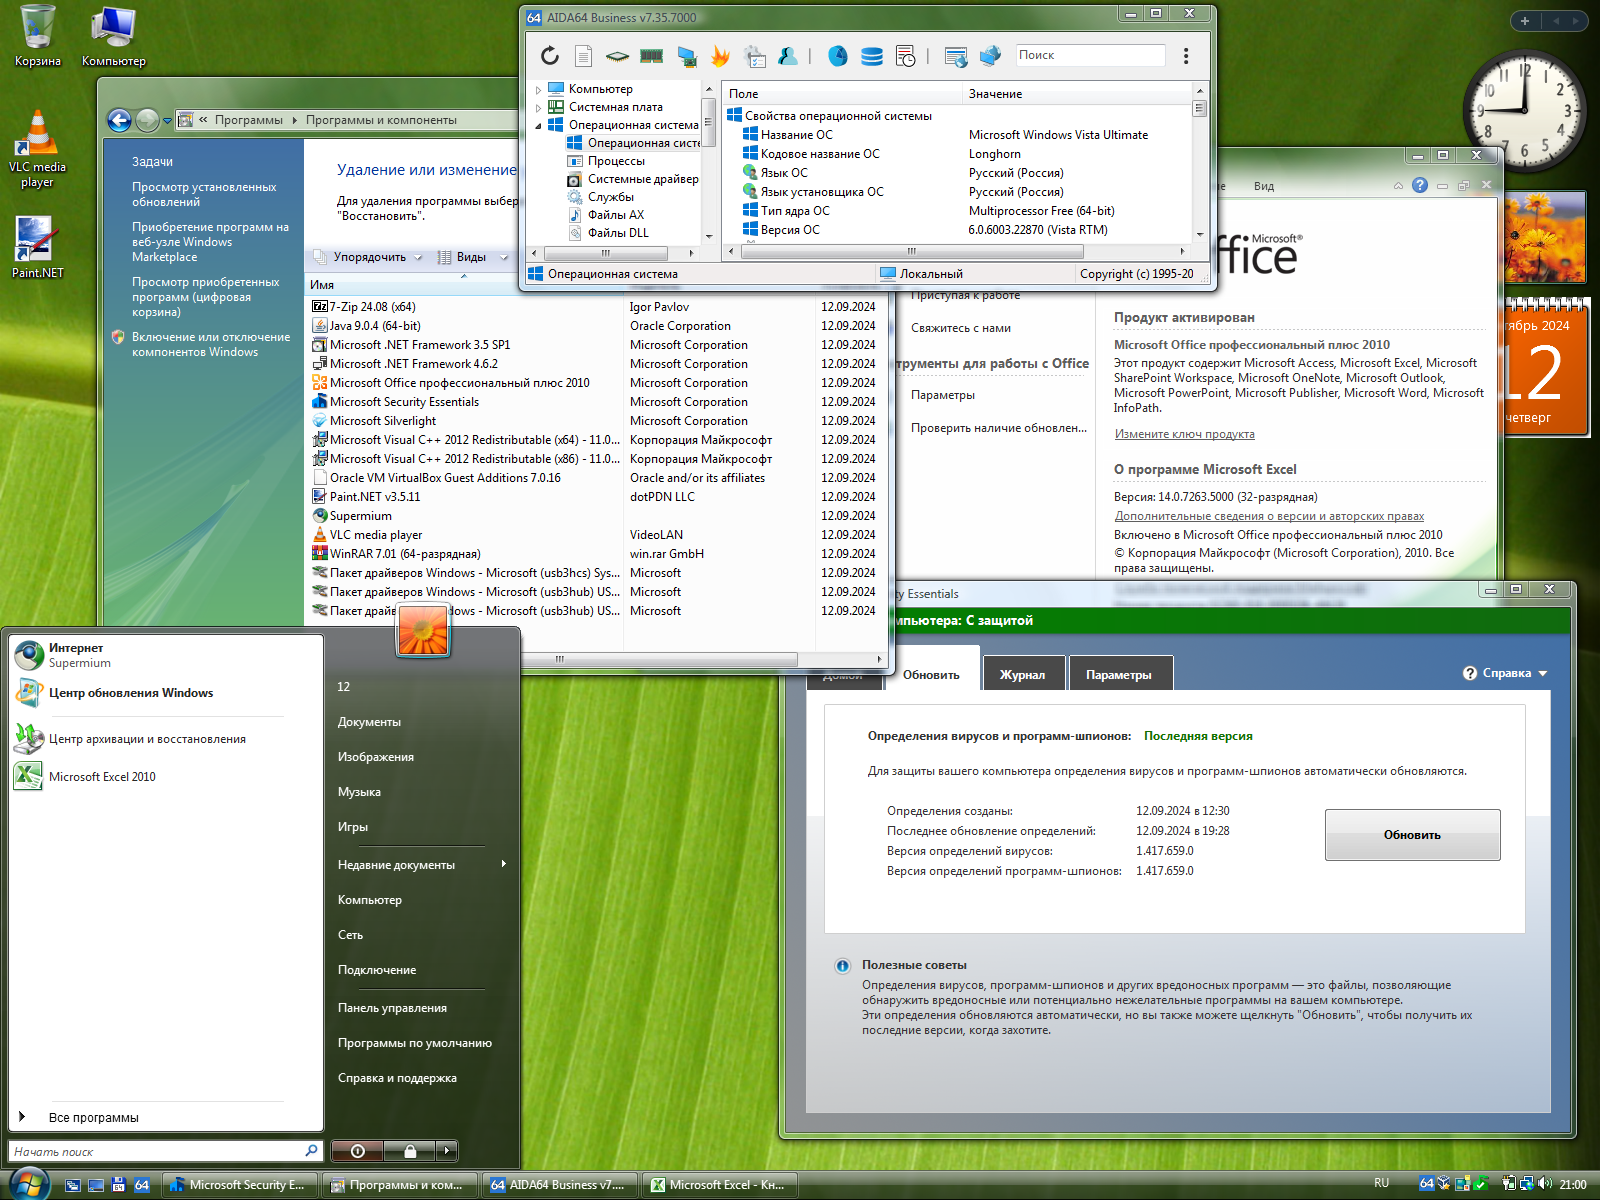1600x1200 pixels.
Task: Click the AIDA64 Поиск search field
Action: click(x=1090, y=55)
